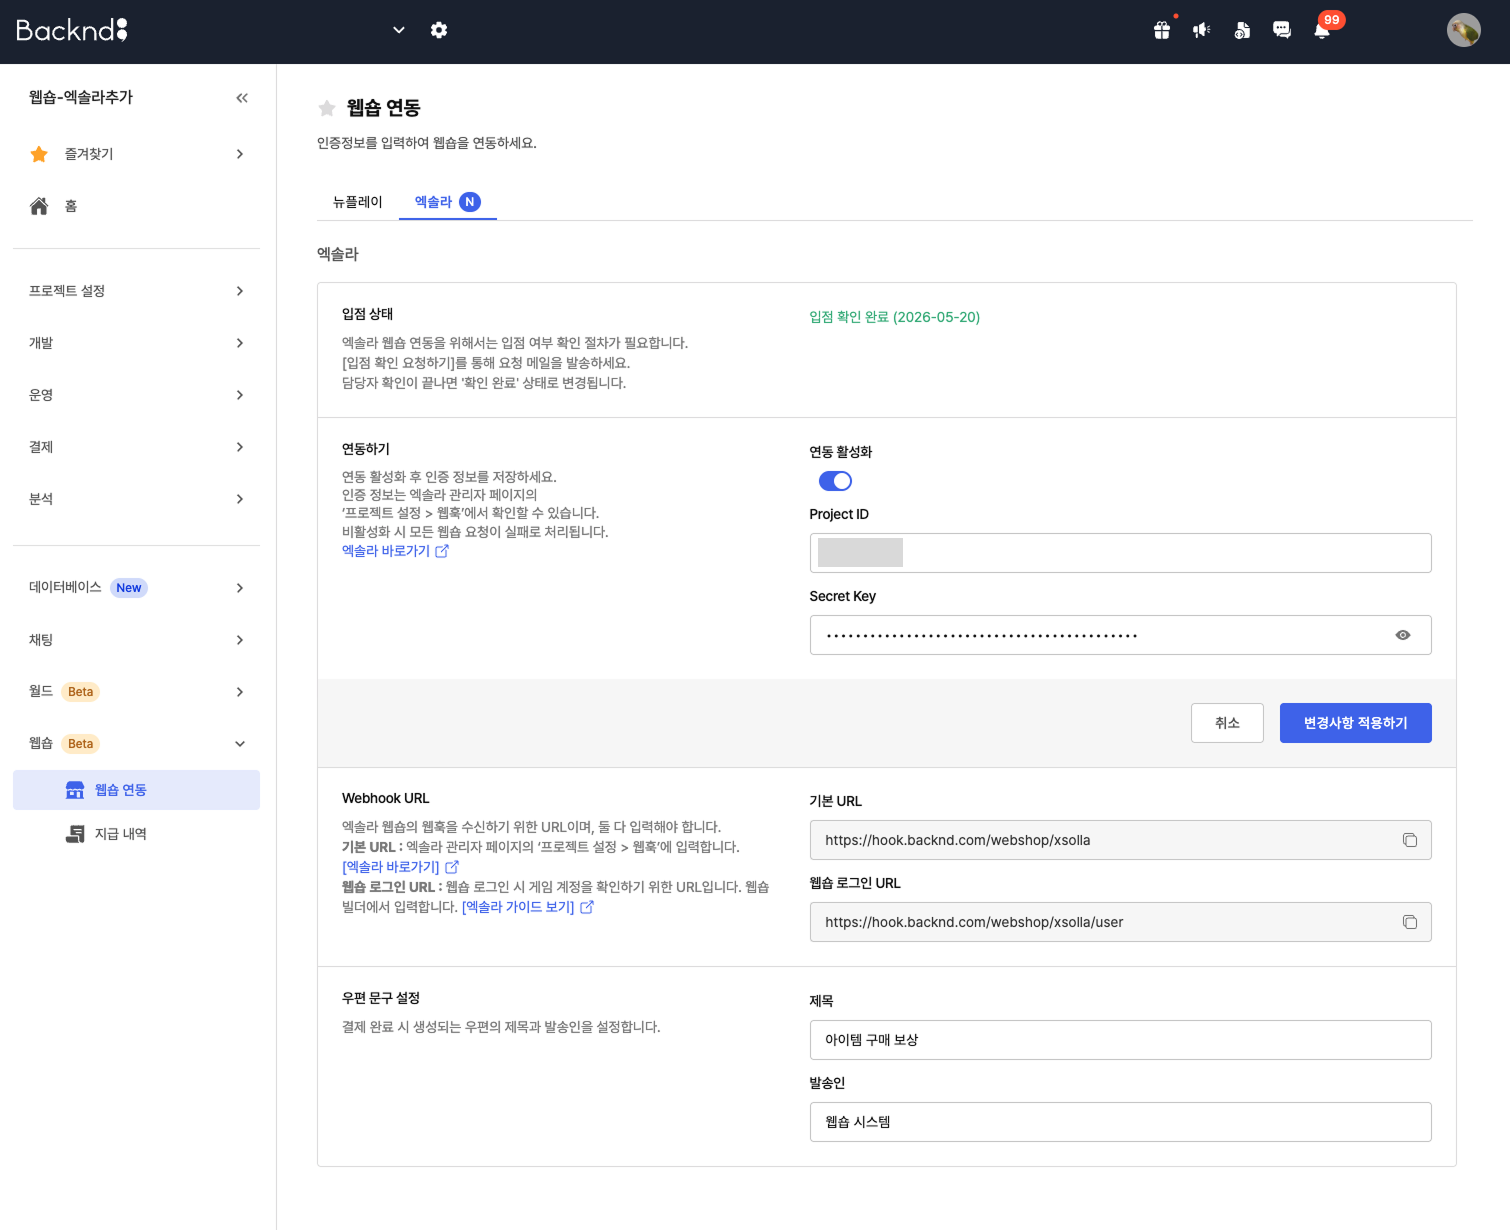
Task: Open the gift box icon in the header
Action: point(1162,30)
